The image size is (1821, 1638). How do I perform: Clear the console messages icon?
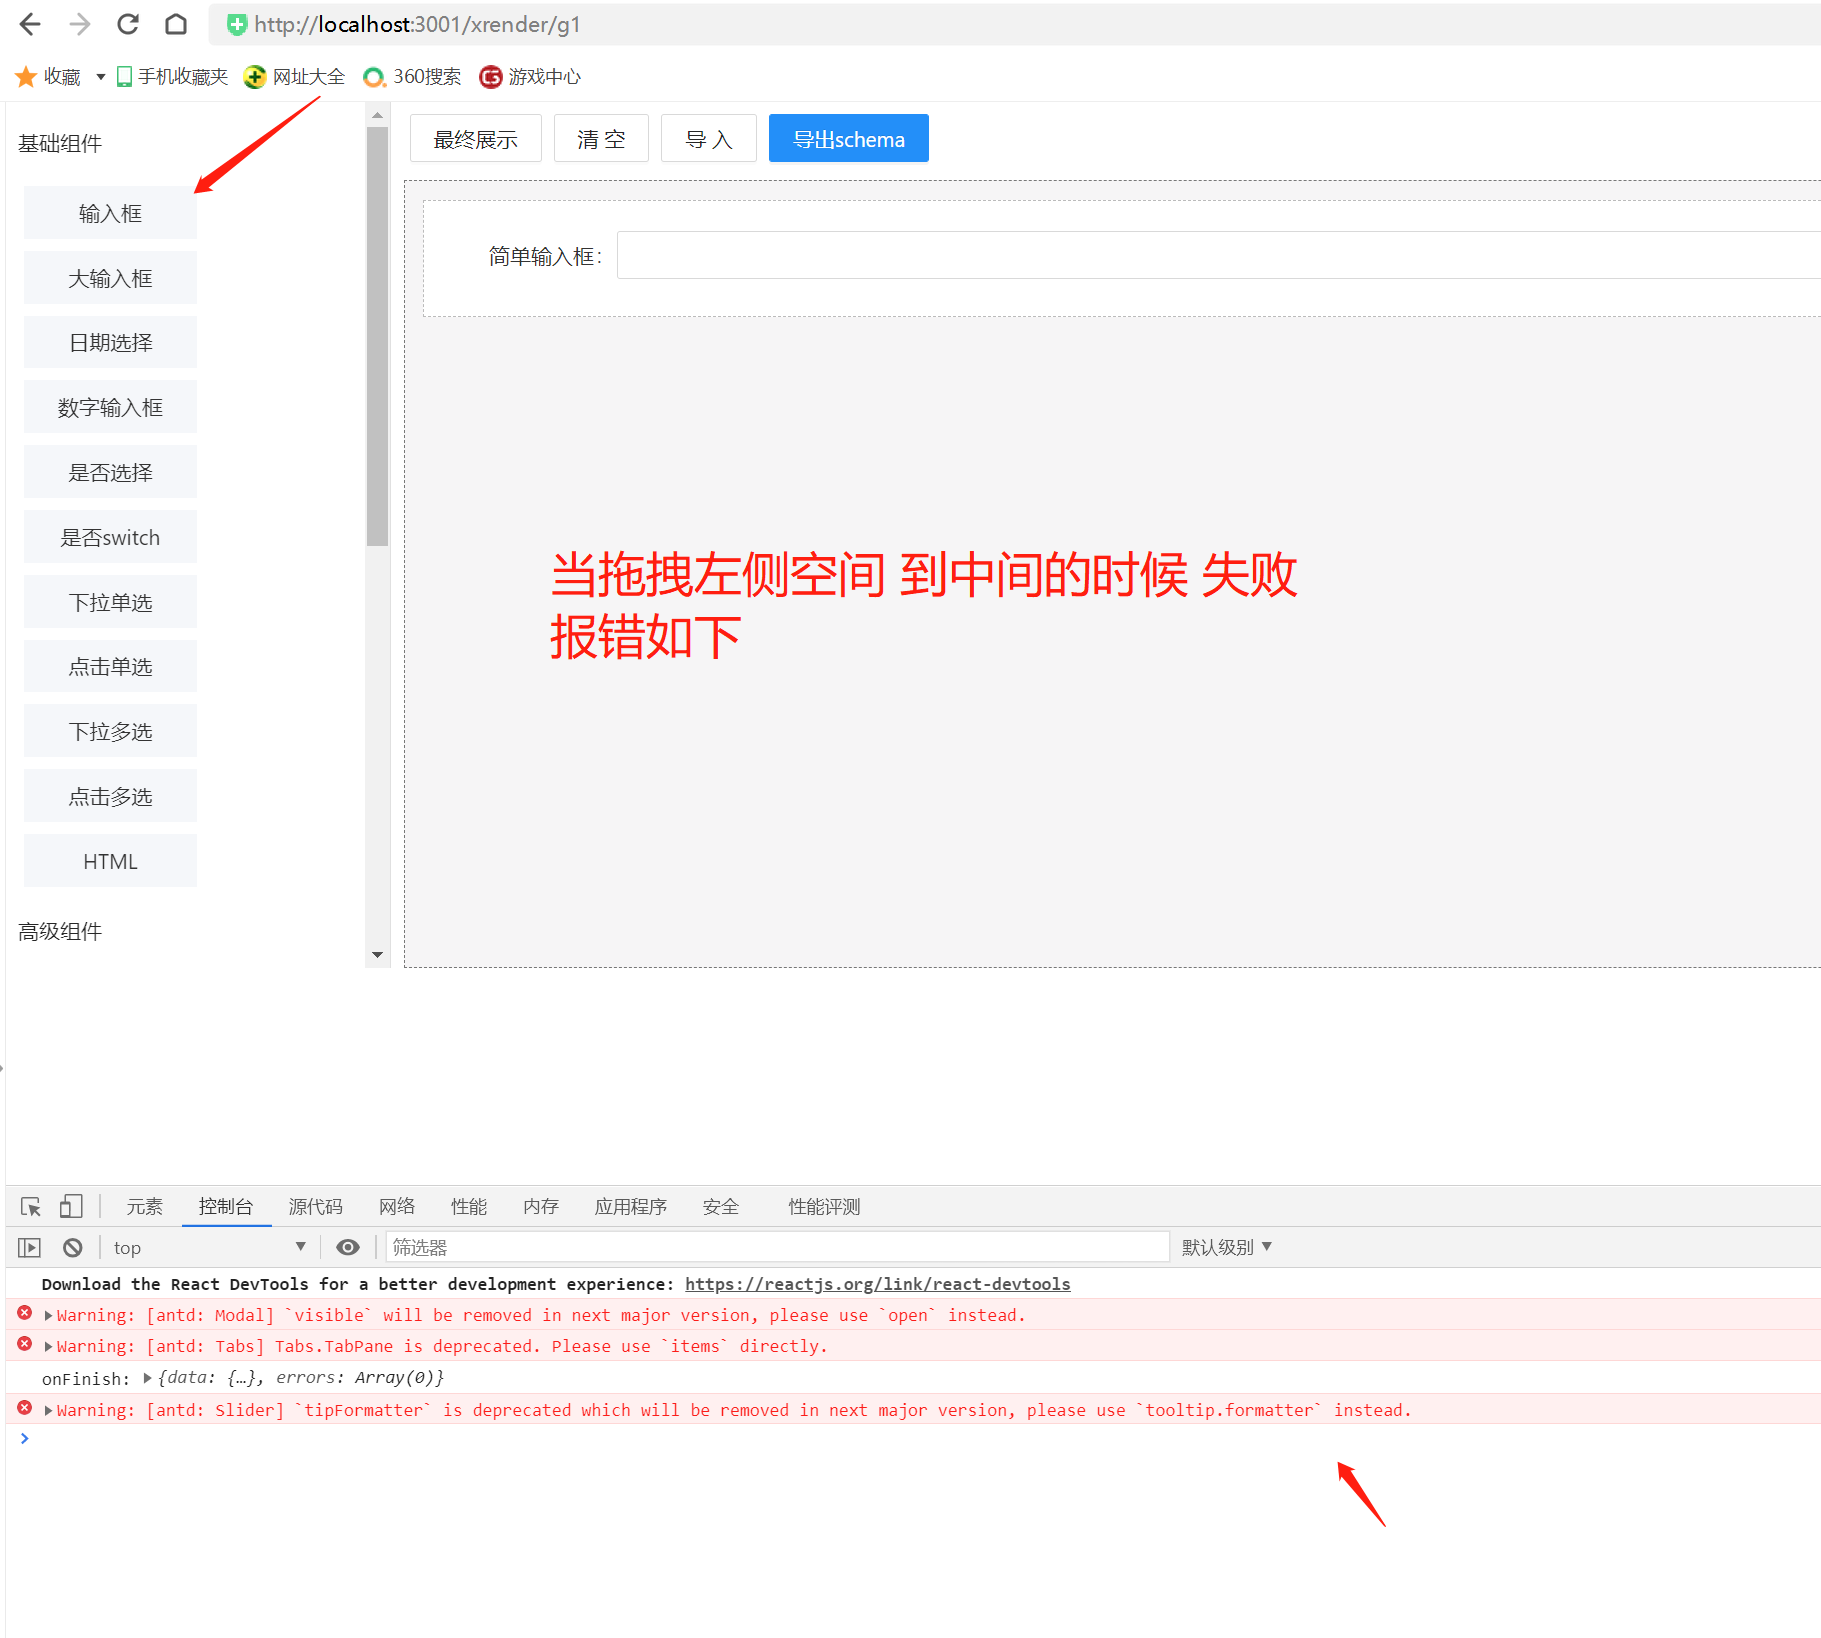pos(71,1247)
